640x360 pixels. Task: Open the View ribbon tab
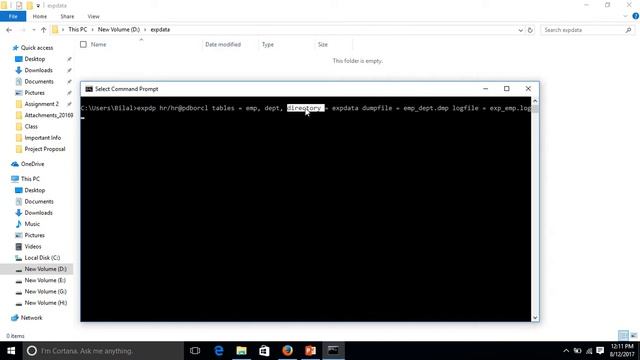click(x=93, y=16)
